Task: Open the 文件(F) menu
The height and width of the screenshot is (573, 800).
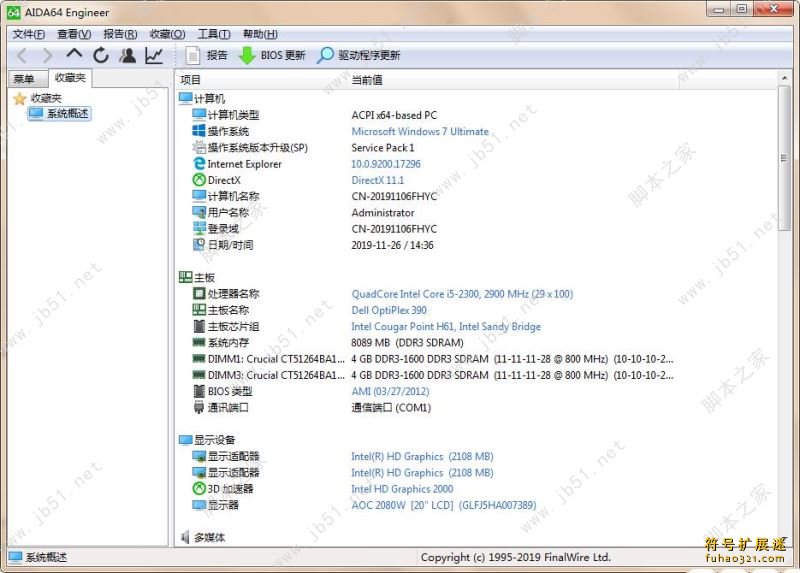Action: [x=29, y=34]
